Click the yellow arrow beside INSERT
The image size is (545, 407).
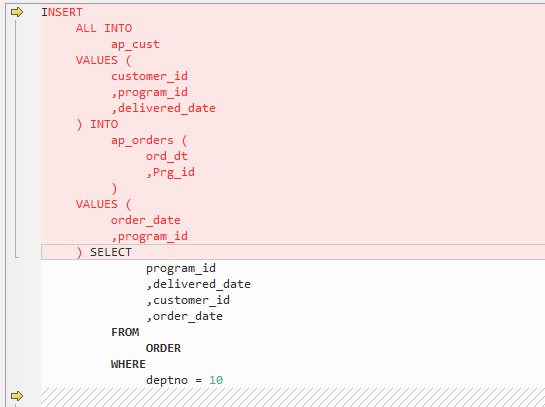point(17,12)
